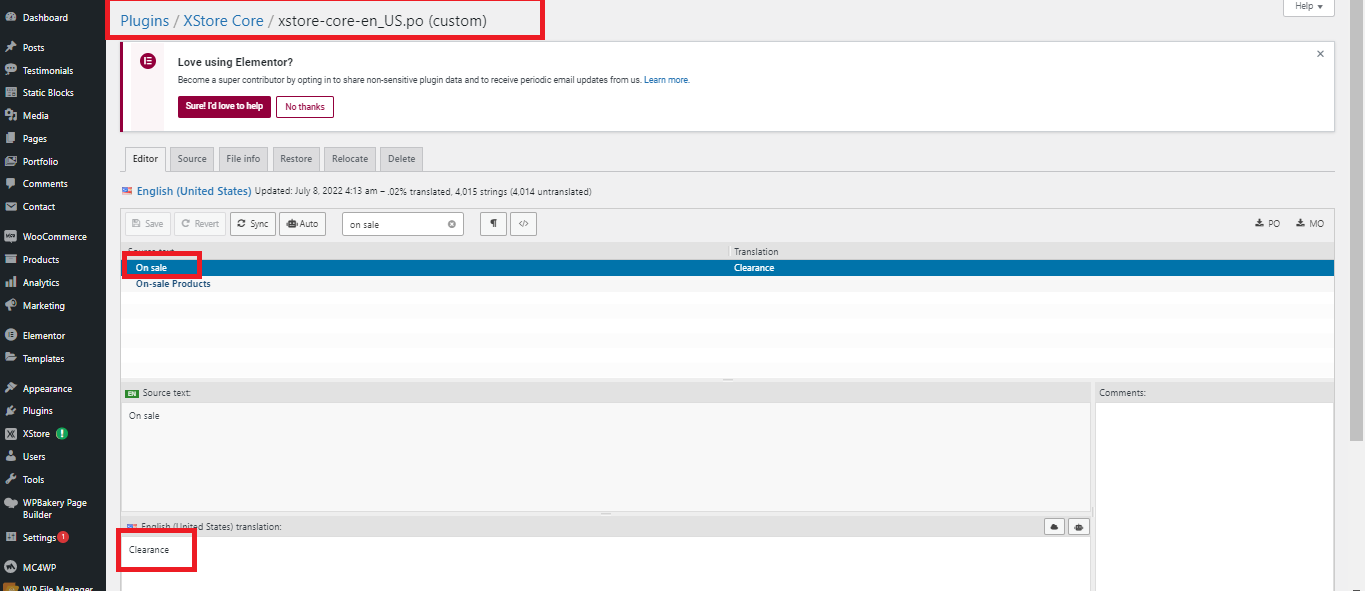Click the Save toolbar button
The image size is (1365, 591).
[147, 224]
